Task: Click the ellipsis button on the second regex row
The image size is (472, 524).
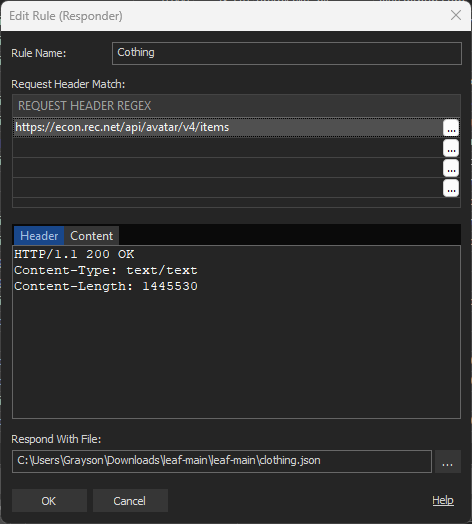Action: point(451,148)
